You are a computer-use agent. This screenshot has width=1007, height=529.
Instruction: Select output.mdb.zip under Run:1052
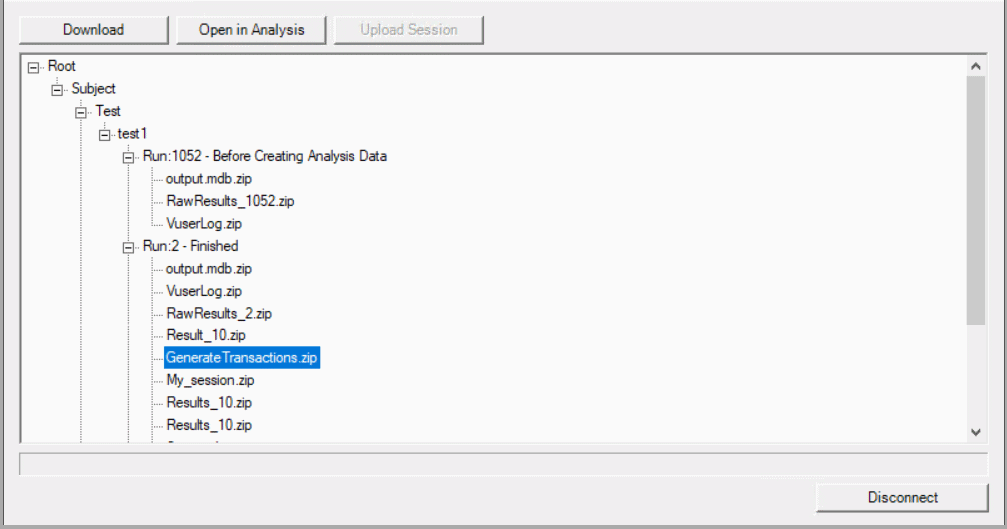tap(208, 179)
